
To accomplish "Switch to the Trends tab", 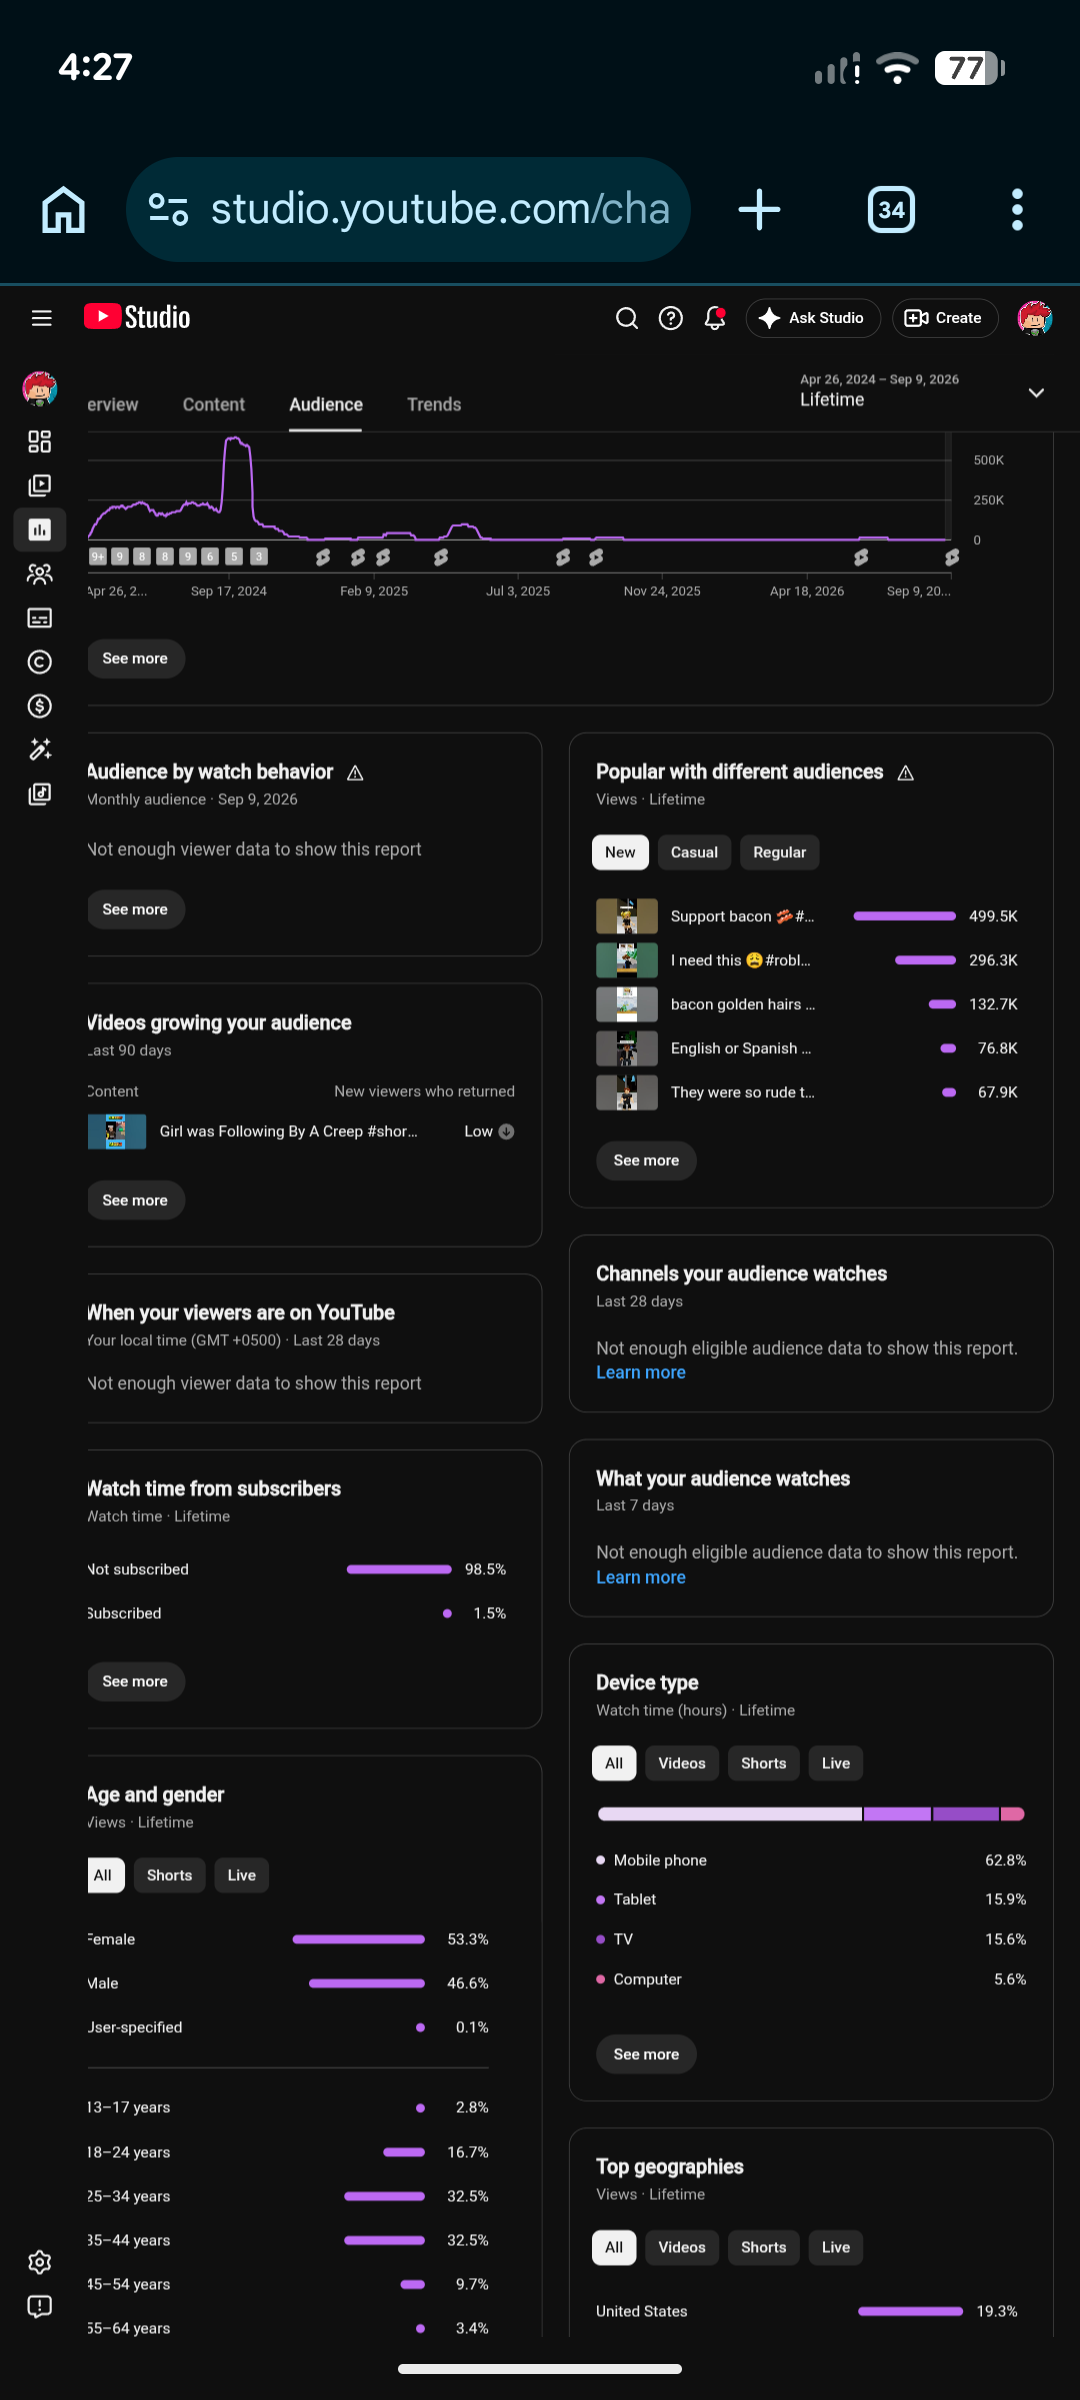I will [x=434, y=404].
